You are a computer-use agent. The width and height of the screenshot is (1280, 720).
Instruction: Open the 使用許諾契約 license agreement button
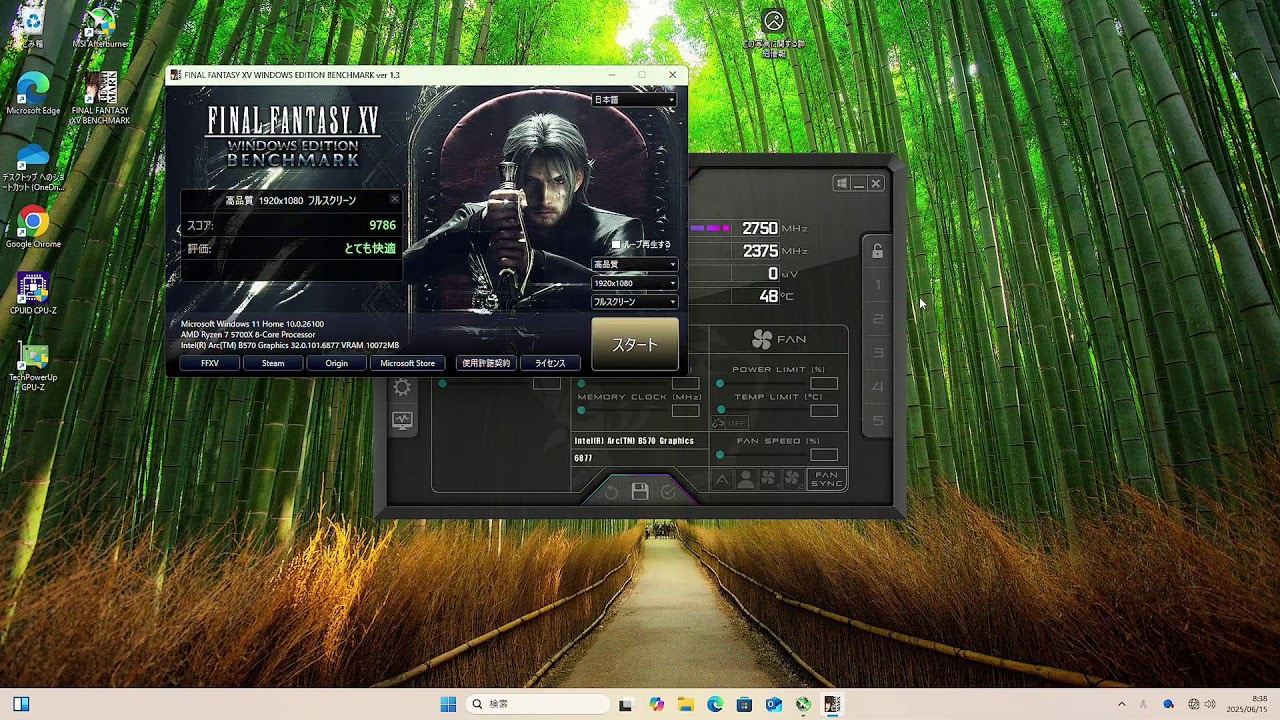click(x=486, y=363)
